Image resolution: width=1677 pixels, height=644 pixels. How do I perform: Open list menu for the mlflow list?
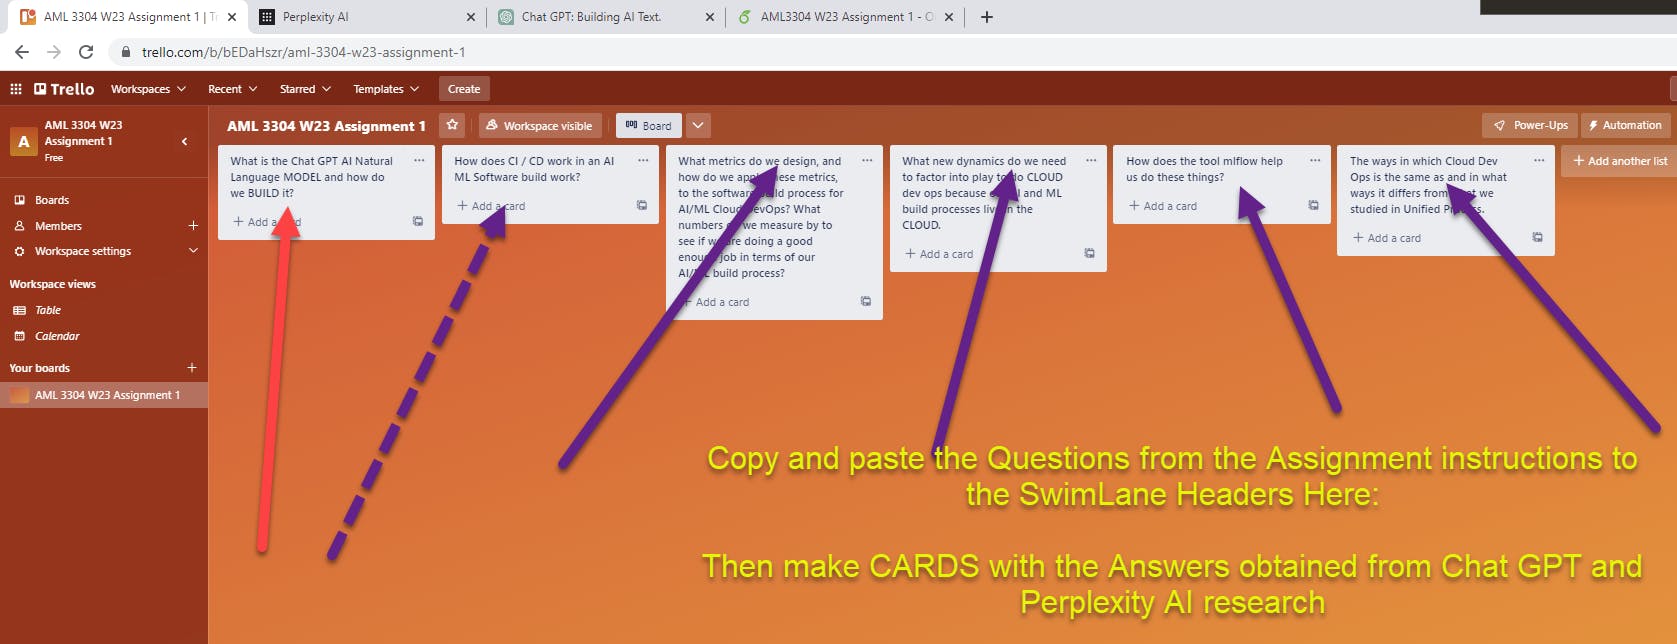click(x=1315, y=161)
